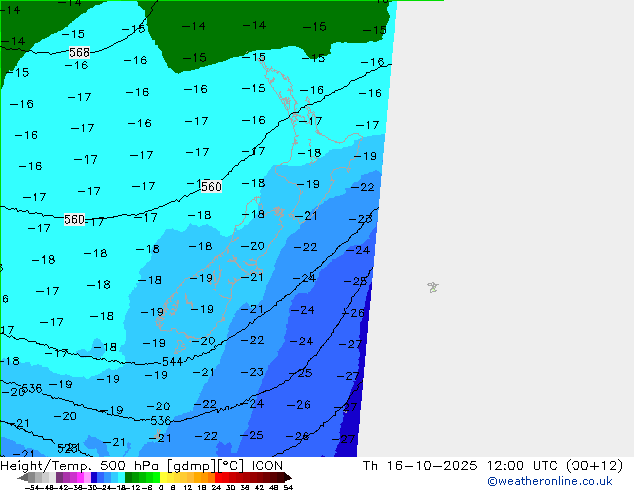The height and width of the screenshot is (490, 634).
Task: Pick the dark blue legend swatch above -30
Action: [94, 478]
